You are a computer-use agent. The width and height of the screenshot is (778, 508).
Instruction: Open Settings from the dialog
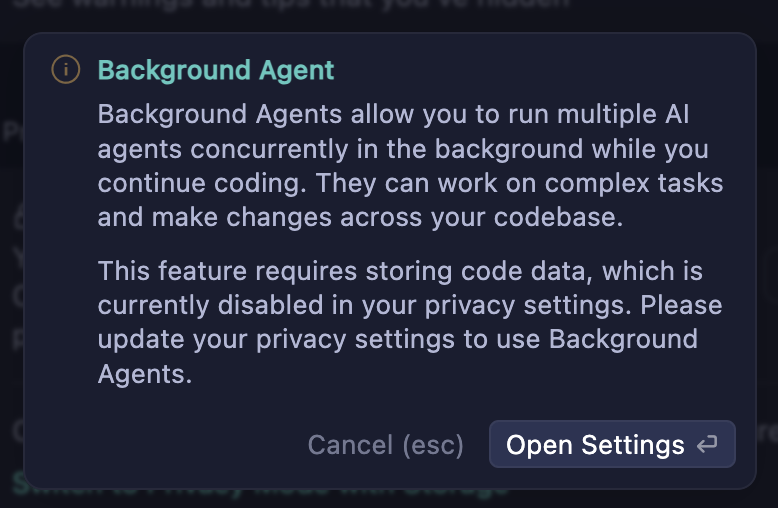(612, 444)
